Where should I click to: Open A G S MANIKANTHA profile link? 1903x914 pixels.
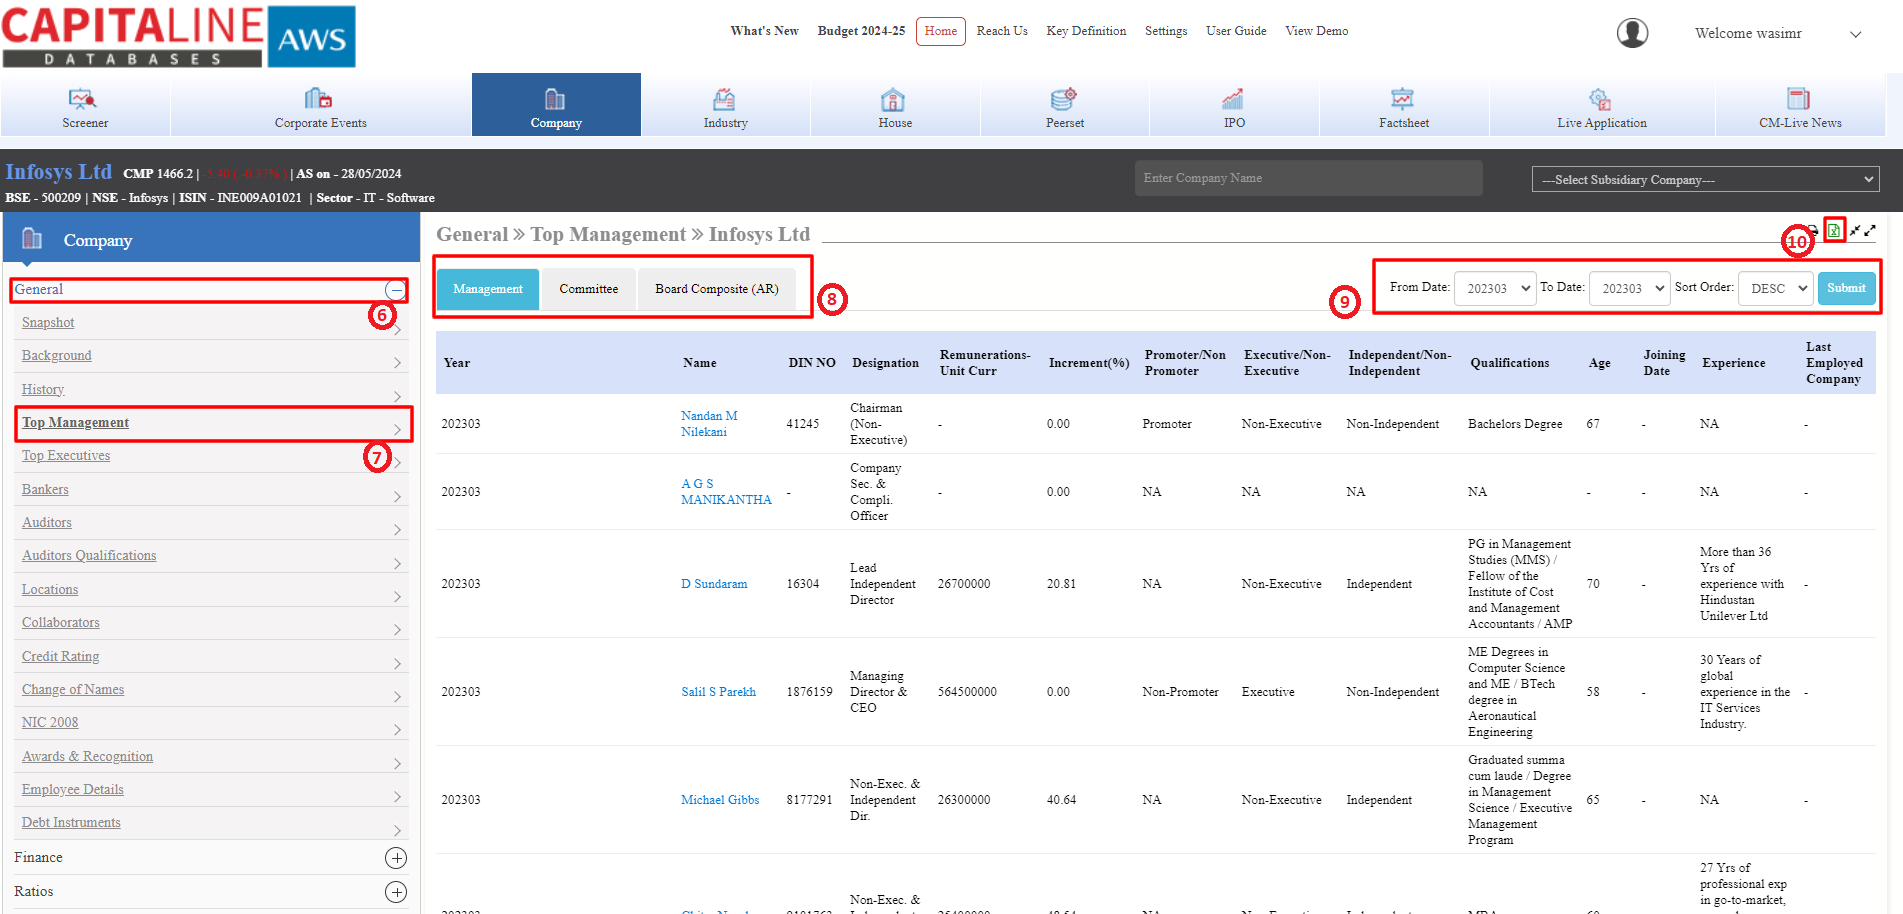[x=726, y=492]
